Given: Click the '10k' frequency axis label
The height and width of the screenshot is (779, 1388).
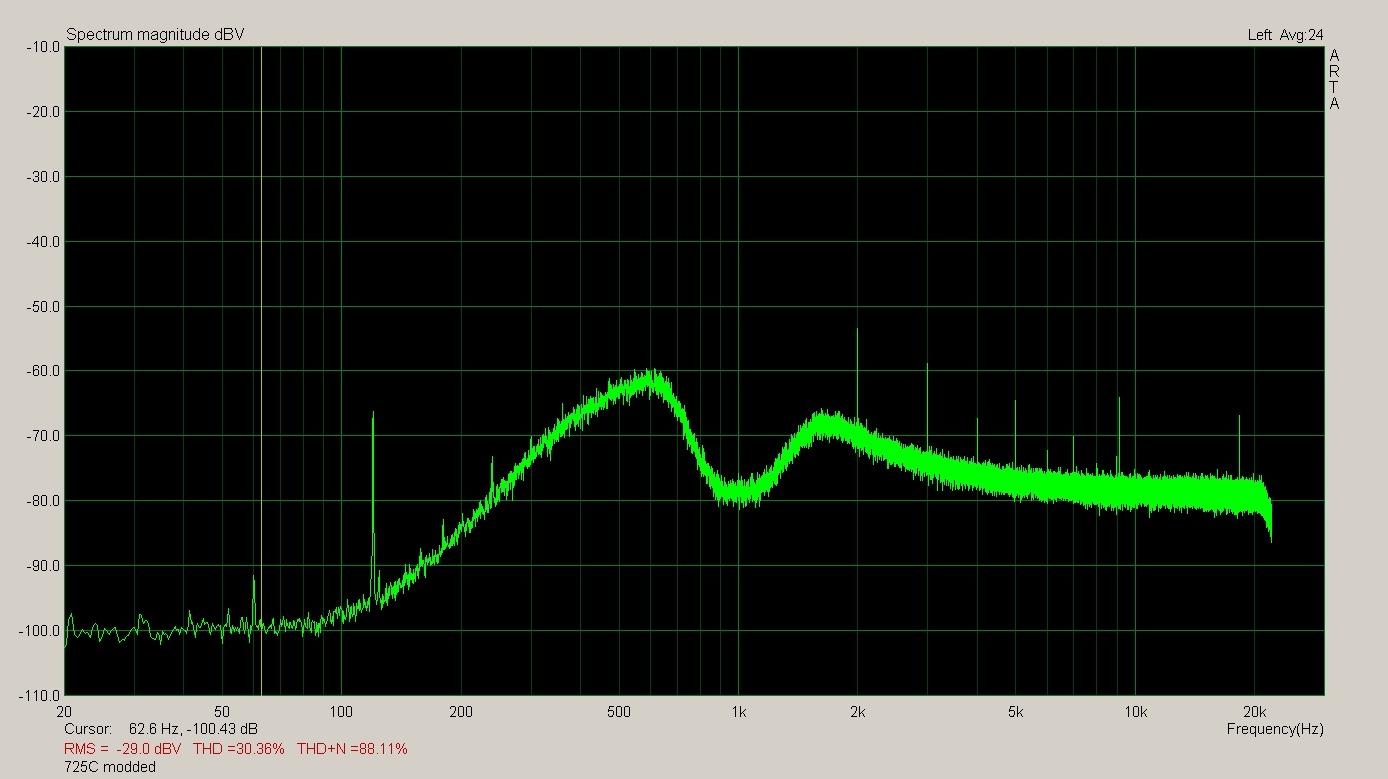Looking at the screenshot, I should tap(1135, 712).
